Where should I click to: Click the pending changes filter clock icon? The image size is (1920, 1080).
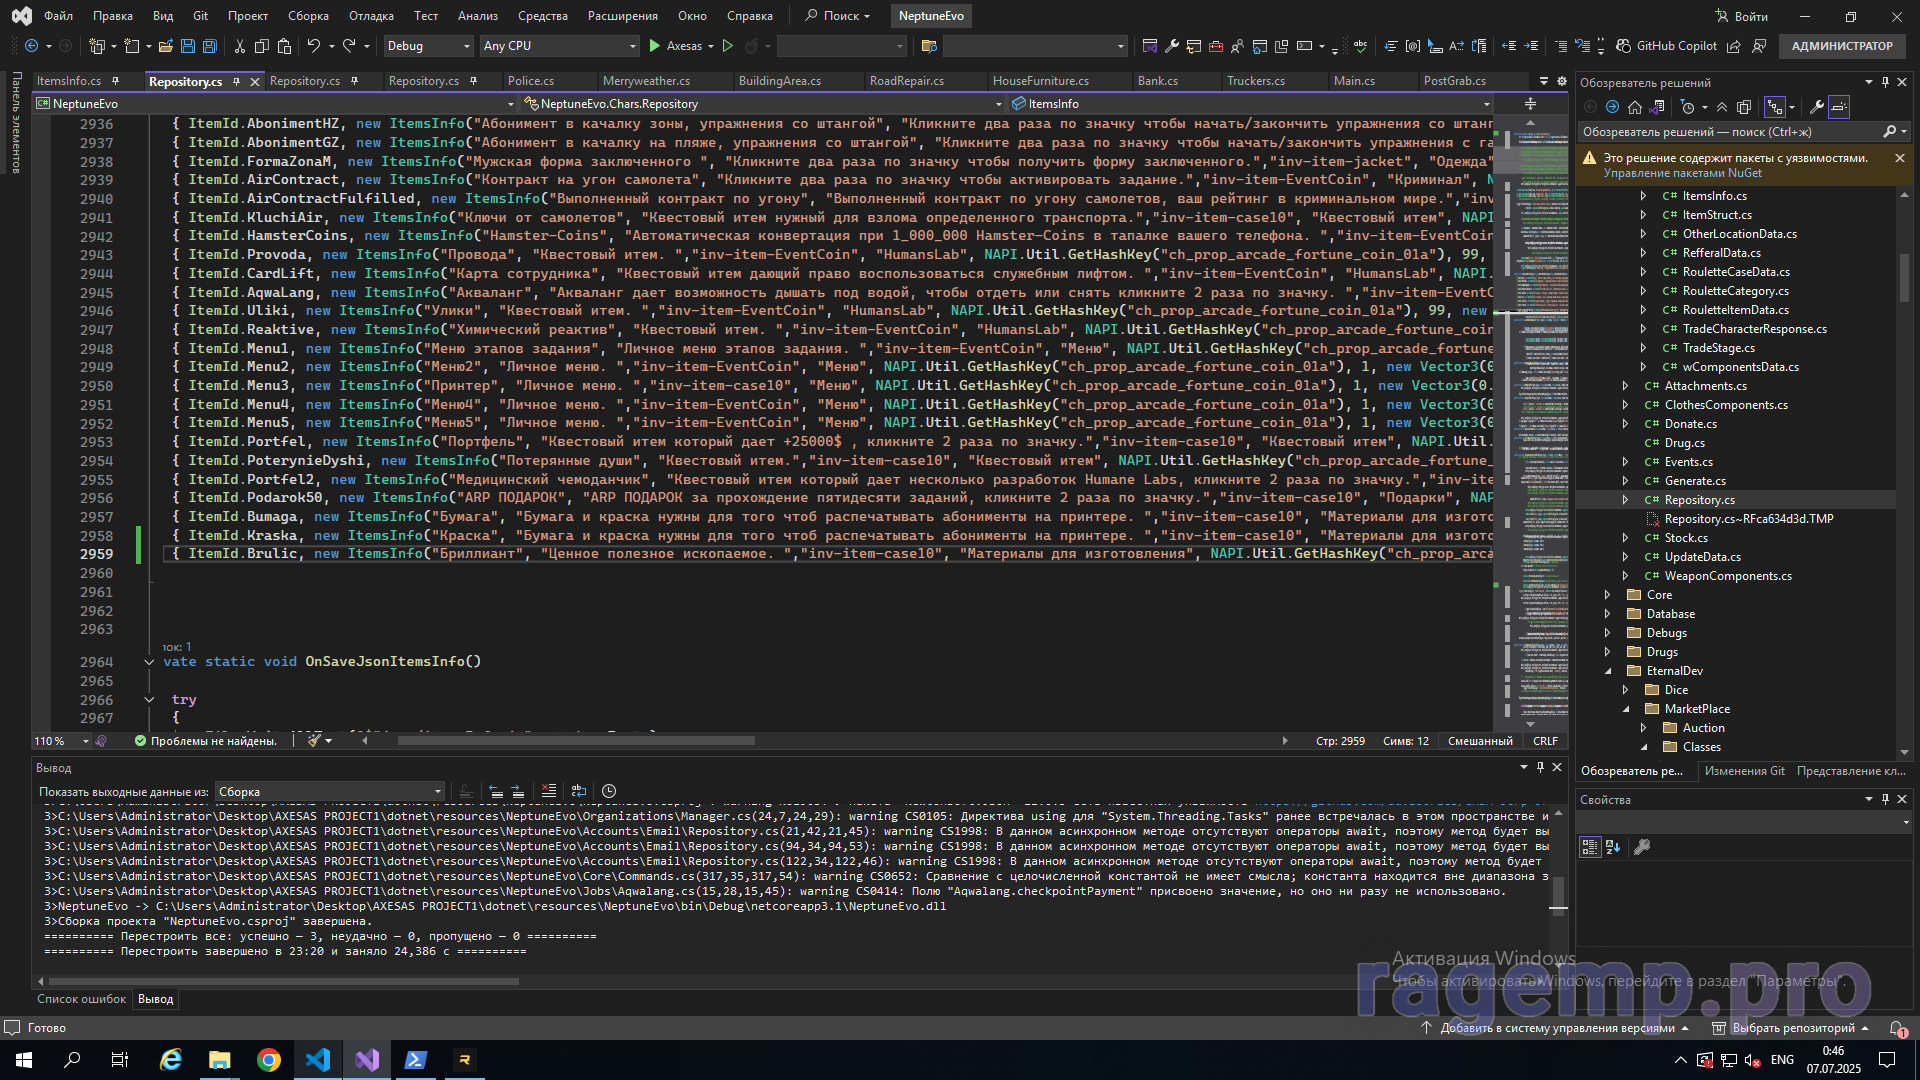(x=1689, y=107)
